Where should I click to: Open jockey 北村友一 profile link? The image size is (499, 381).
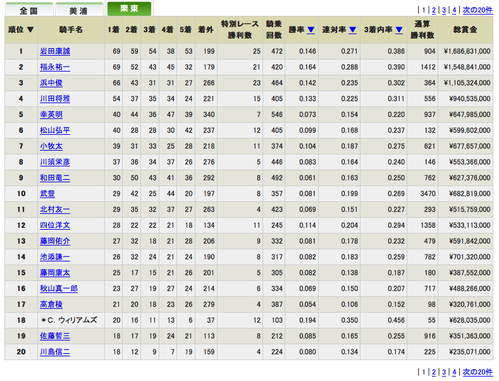click(55, 210)
